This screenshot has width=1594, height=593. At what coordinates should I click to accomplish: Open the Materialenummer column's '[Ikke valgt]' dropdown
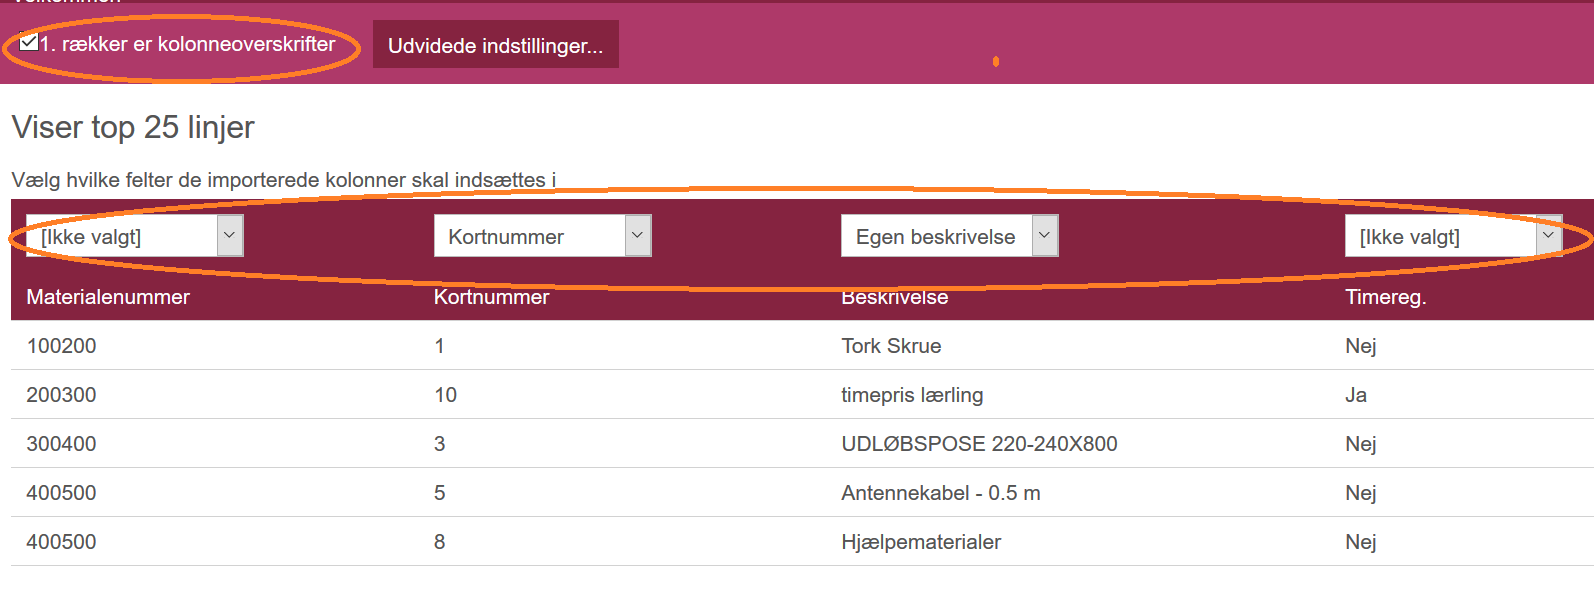pyautogui.click(x=134, y=236)
